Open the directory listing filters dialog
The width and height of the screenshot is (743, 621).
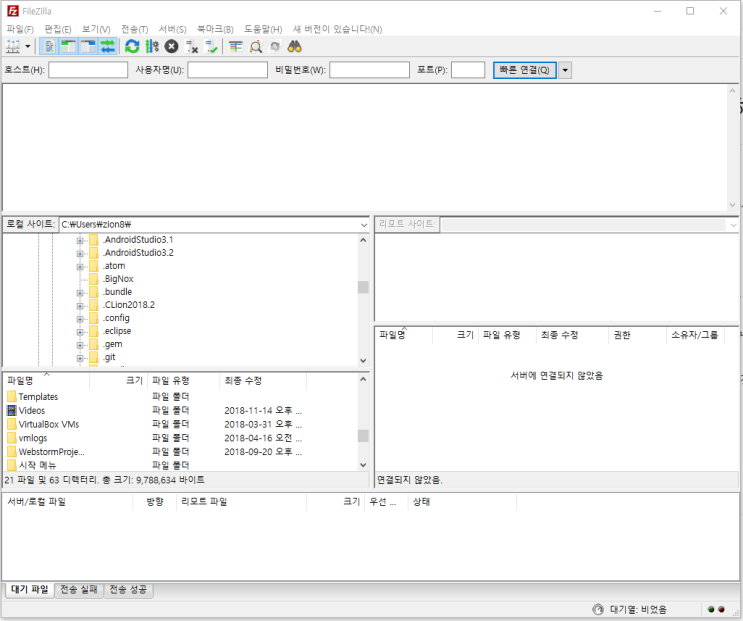coord(236,46)
